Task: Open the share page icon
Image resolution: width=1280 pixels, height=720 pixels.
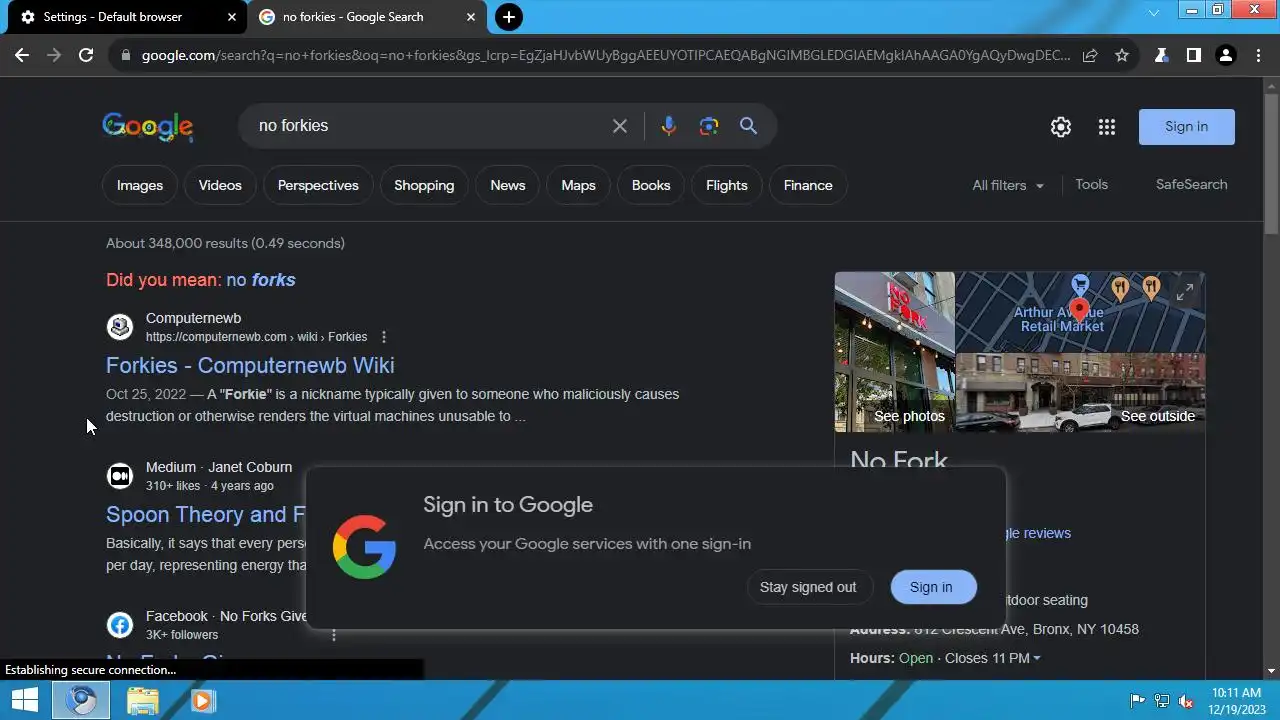Action: click(1090, 55)
